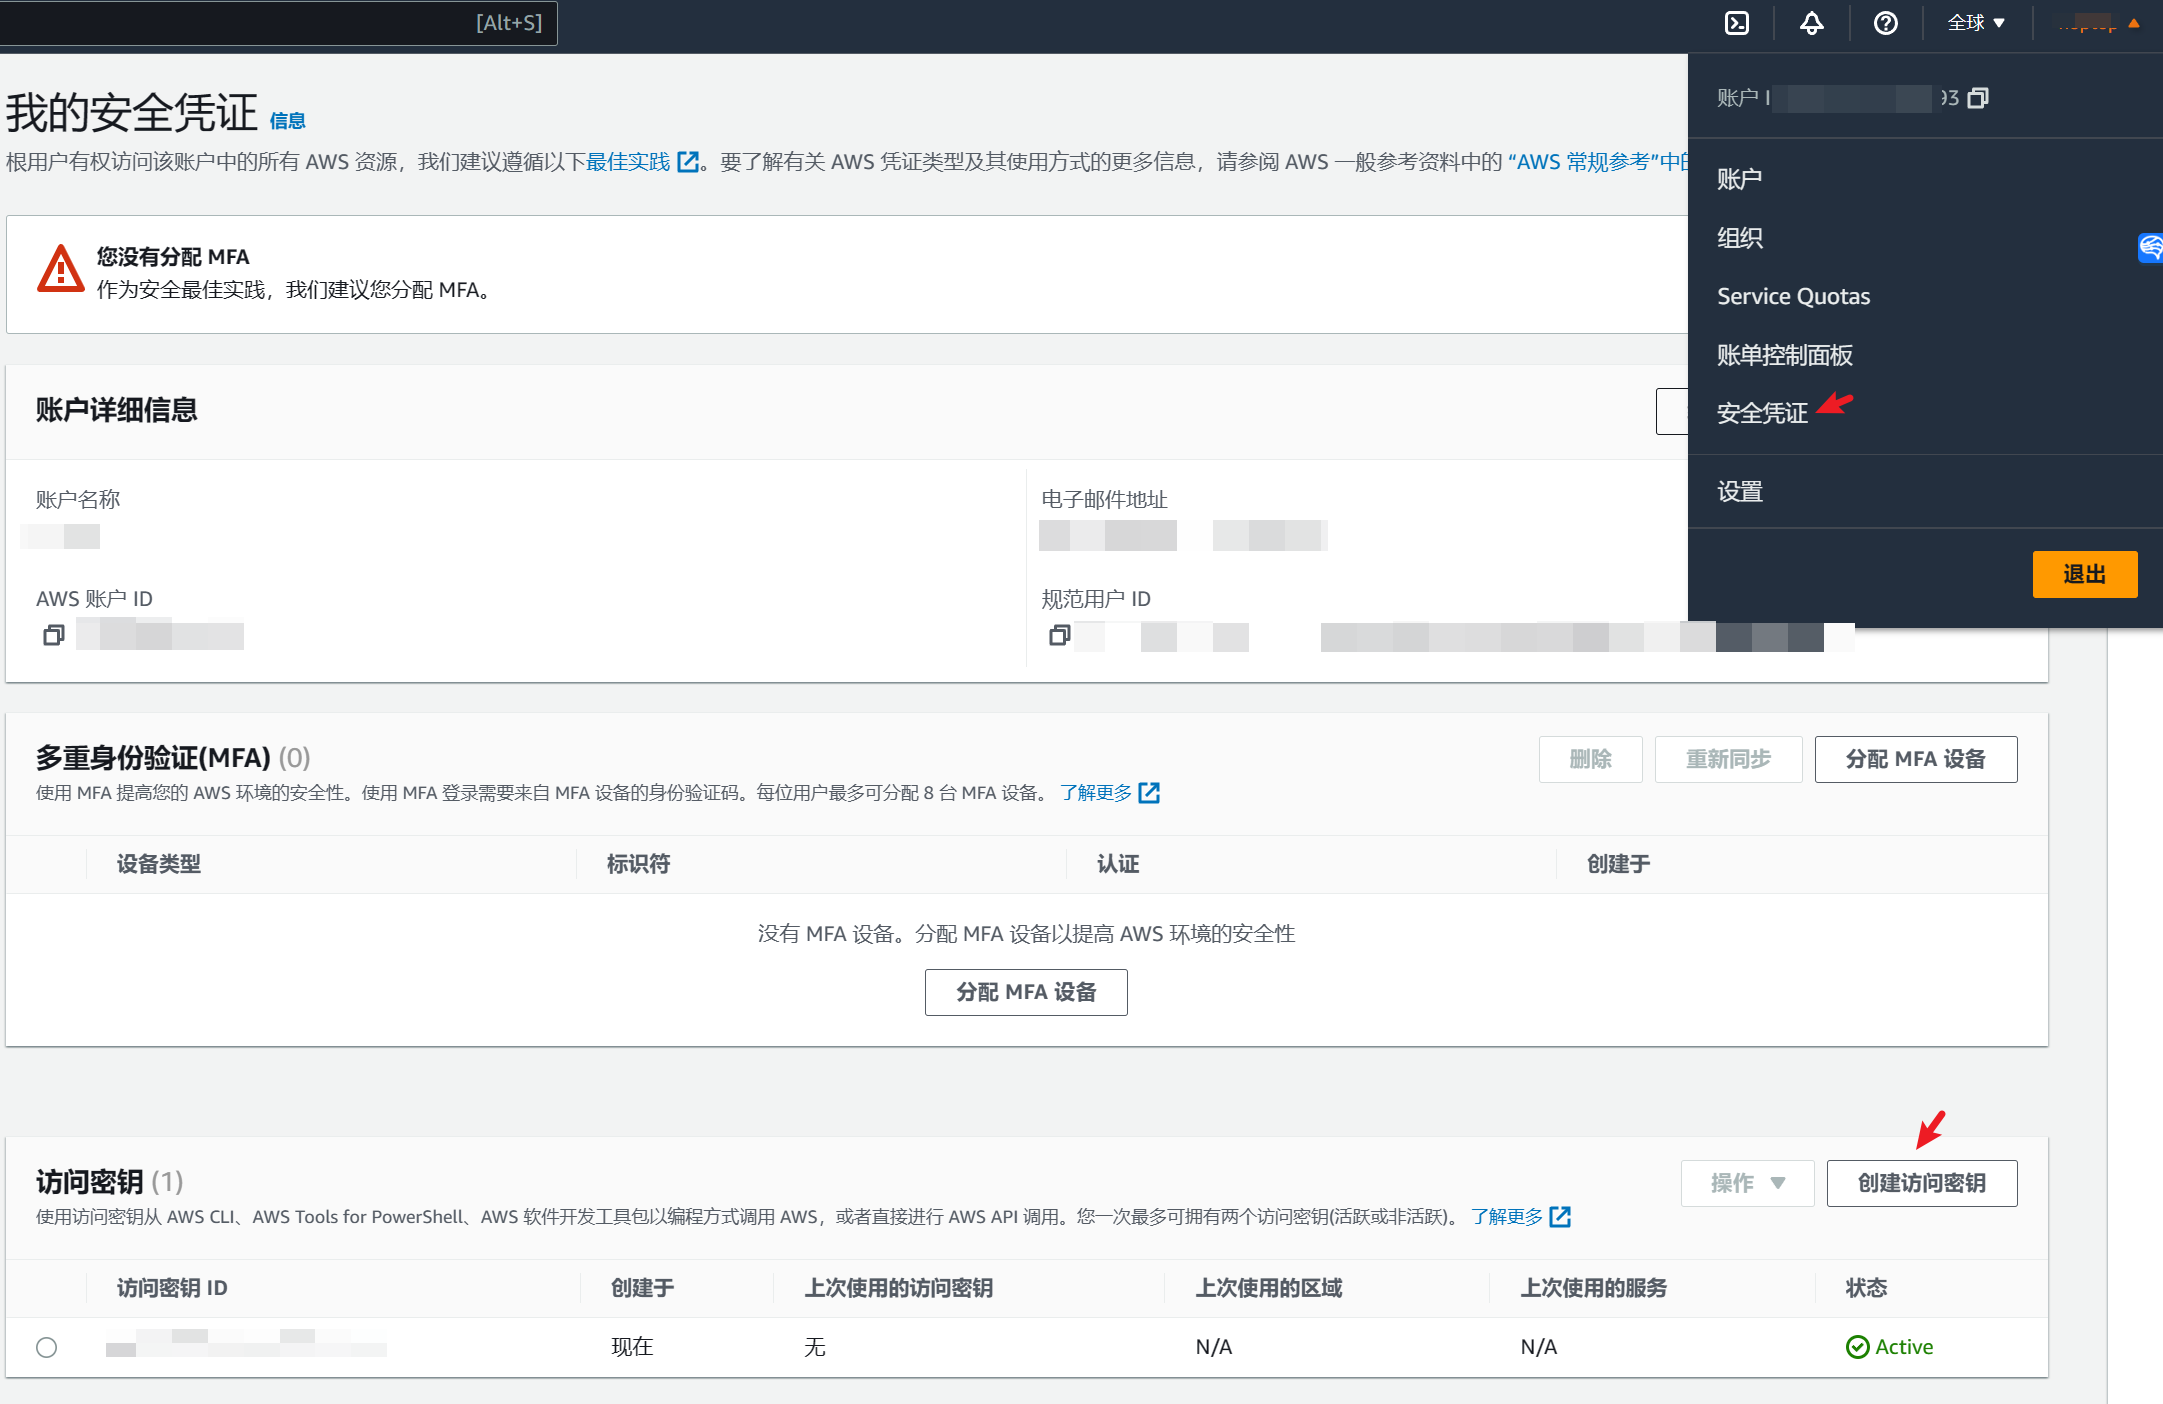
Task: Click the floating blue assistant icon
Action: [2150, 247]
